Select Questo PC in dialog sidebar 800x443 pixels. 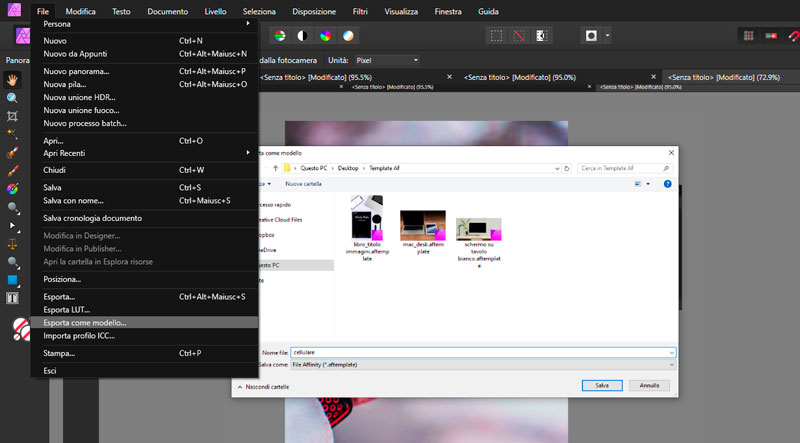coord(295,265)
